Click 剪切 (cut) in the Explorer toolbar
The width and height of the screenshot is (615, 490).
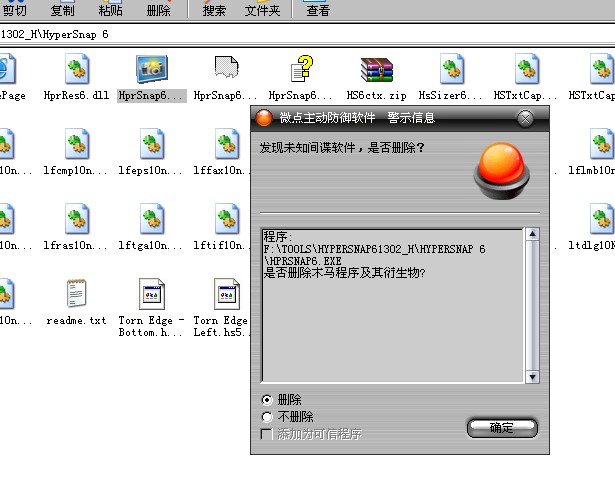click(x=15, y=10)
